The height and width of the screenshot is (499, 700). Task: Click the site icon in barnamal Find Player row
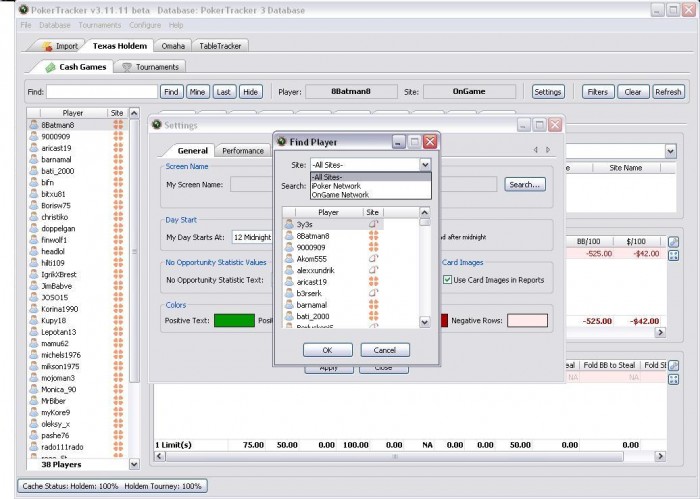[x=373, y=305]
